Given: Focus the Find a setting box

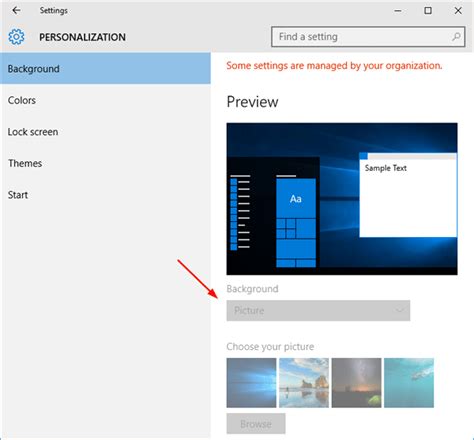Looking at the screenshot, I should [x=368, y=37].
